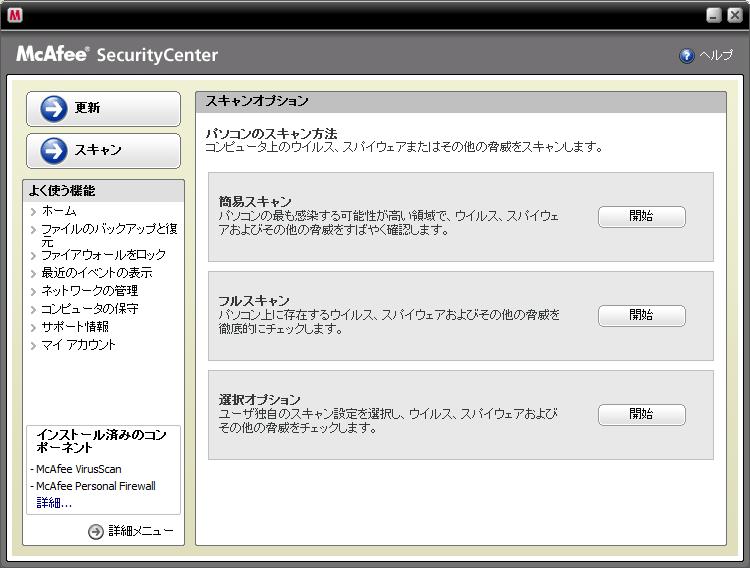
Task: Click the blue arrow icon beside スキャン
Action: 54,150
